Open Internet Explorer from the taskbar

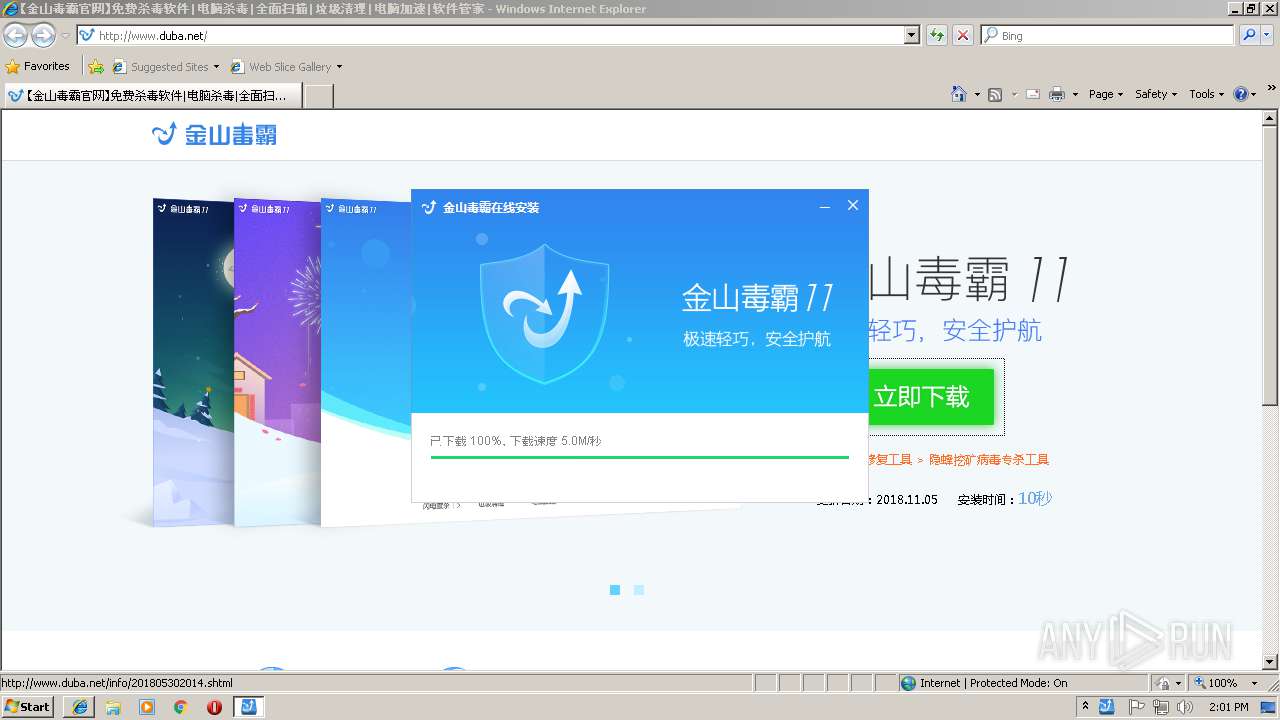tap(80, 707)
